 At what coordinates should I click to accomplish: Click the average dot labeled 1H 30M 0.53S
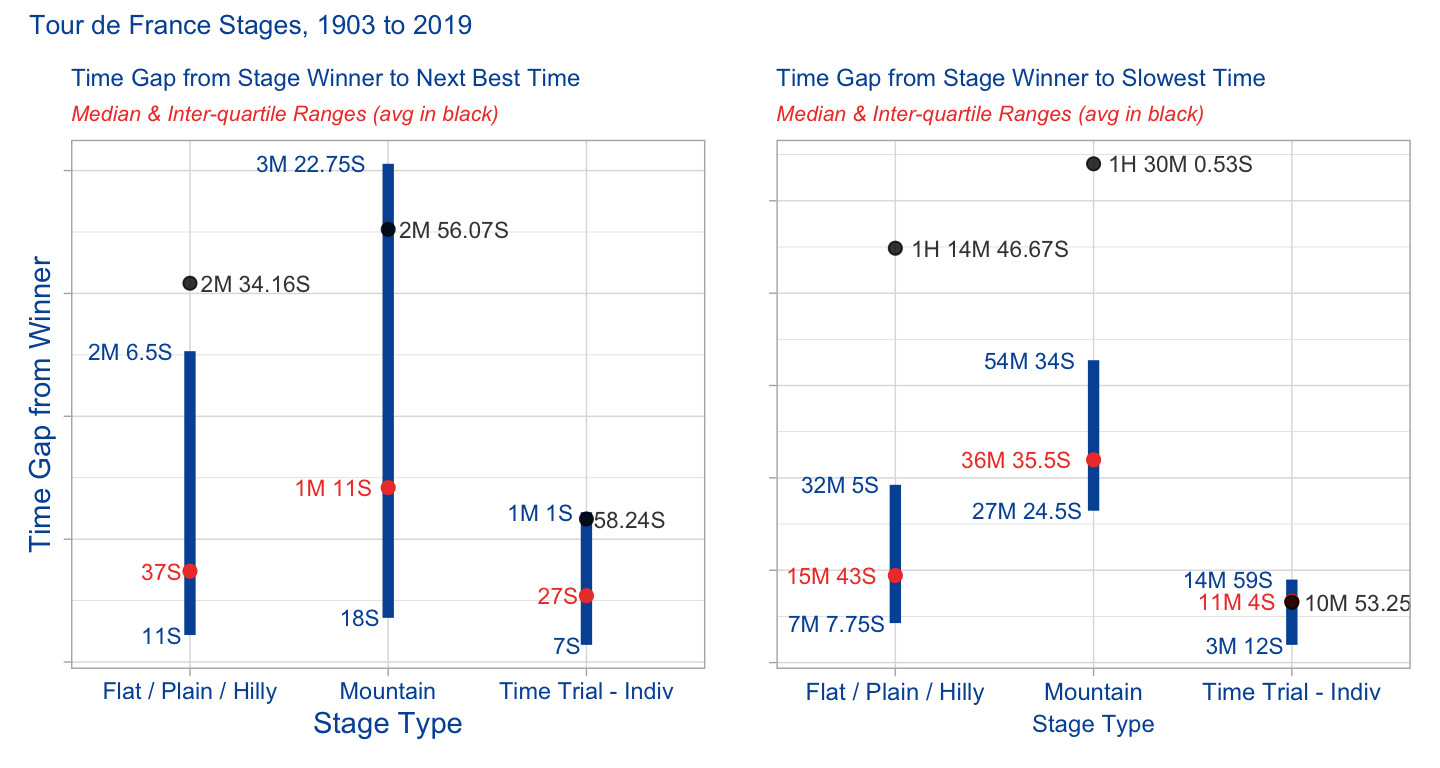1093,164
